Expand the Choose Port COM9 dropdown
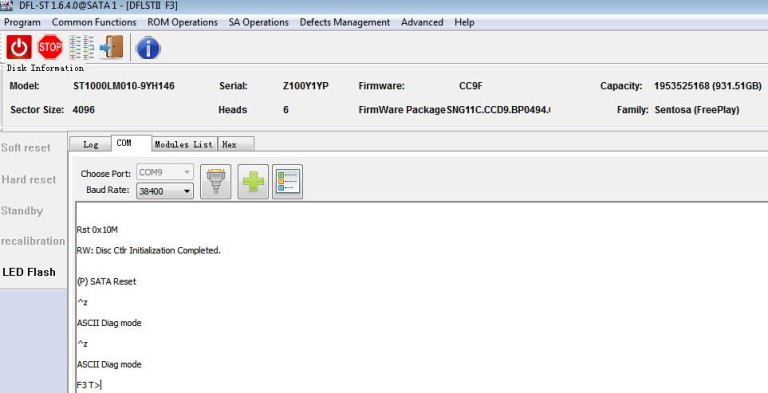This screenshot has height=393, width=768. (165, 172)
